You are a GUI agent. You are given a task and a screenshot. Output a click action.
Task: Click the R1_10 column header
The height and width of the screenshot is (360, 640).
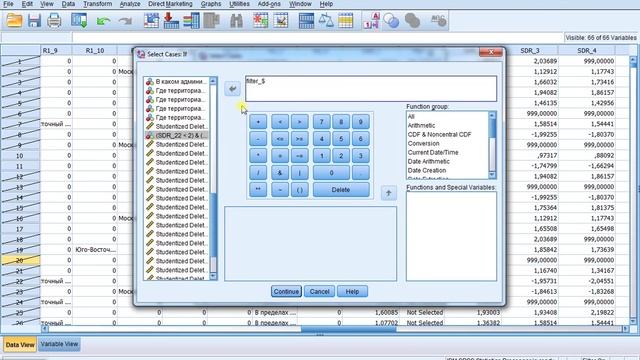pos(95,51)
